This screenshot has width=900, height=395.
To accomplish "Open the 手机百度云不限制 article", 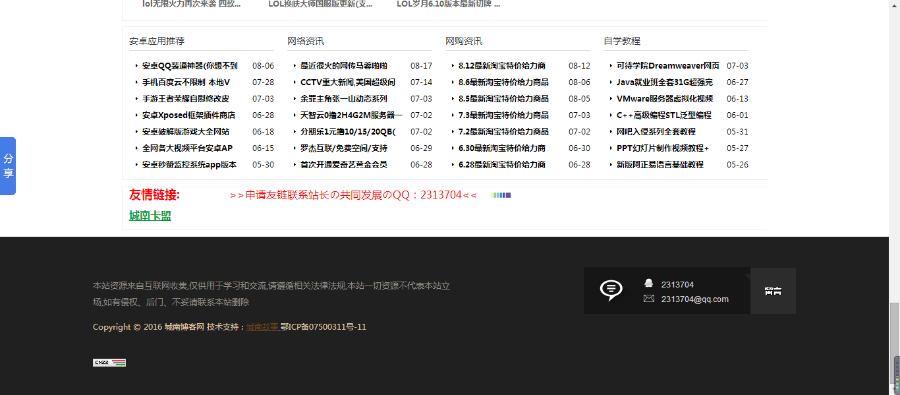I will click(186, 82).
